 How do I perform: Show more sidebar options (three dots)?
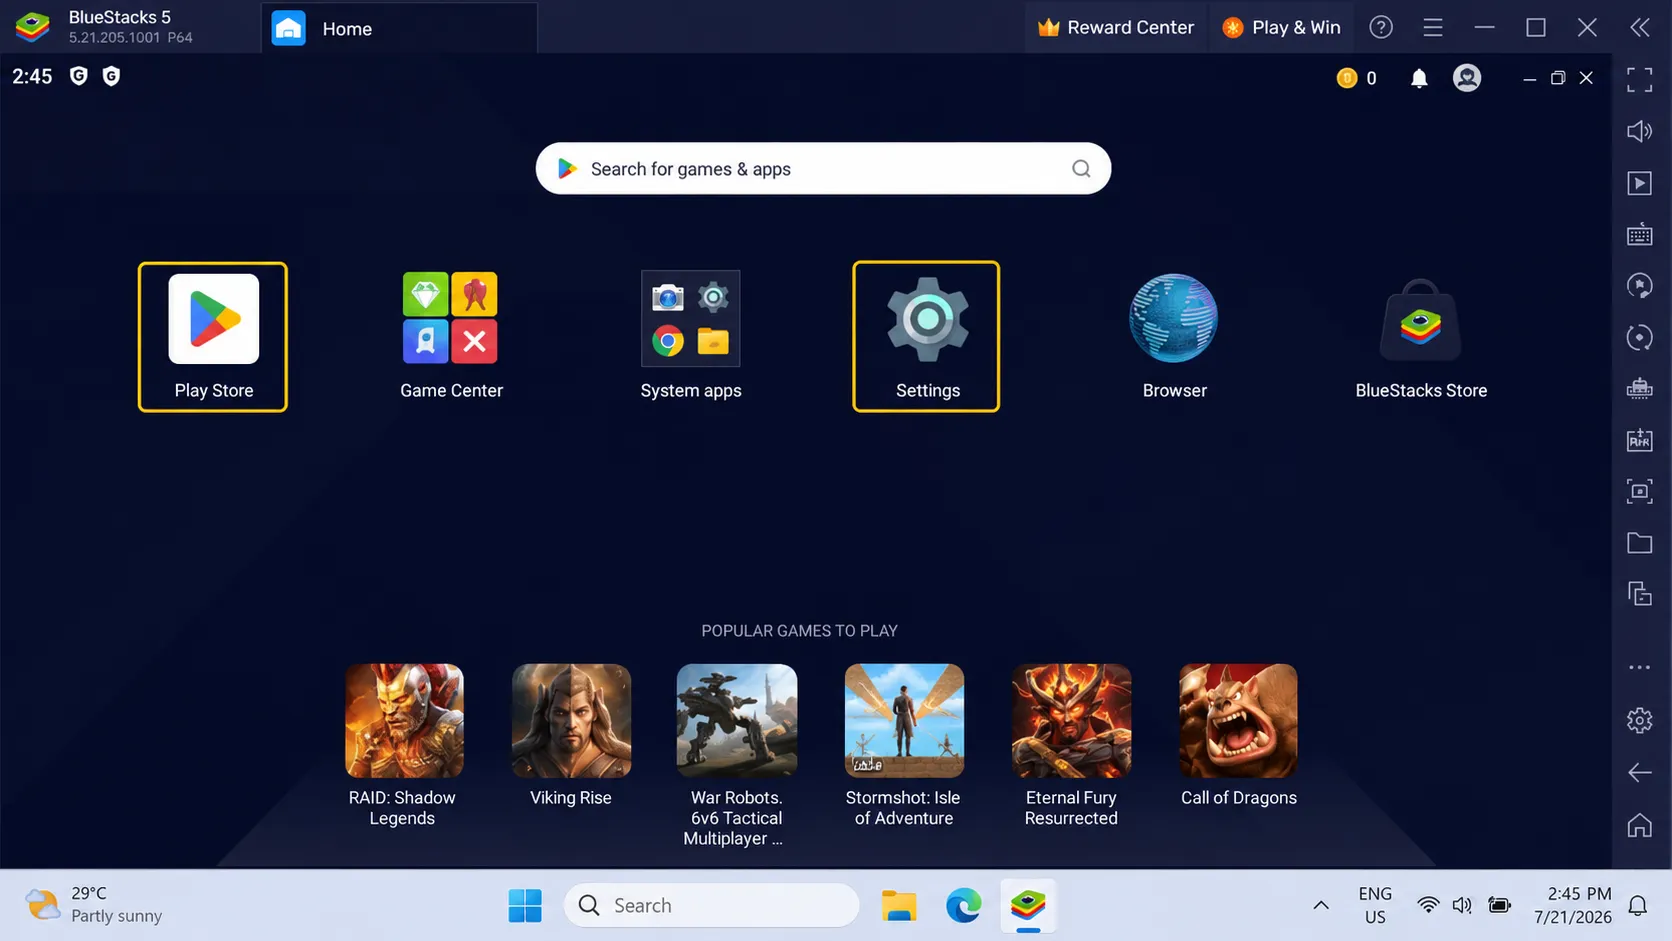pos(1639,667)
